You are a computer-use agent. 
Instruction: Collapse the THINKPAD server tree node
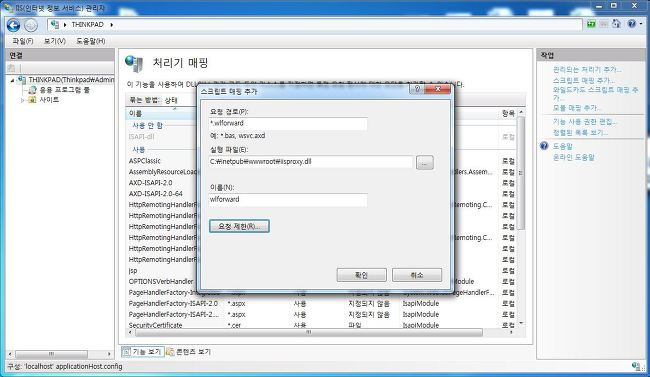12,80
